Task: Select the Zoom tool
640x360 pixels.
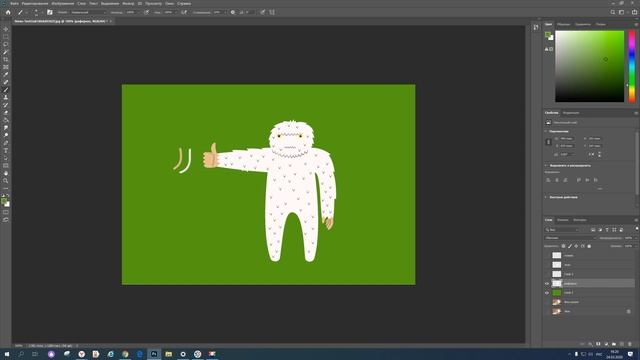Action: (6, 181)
